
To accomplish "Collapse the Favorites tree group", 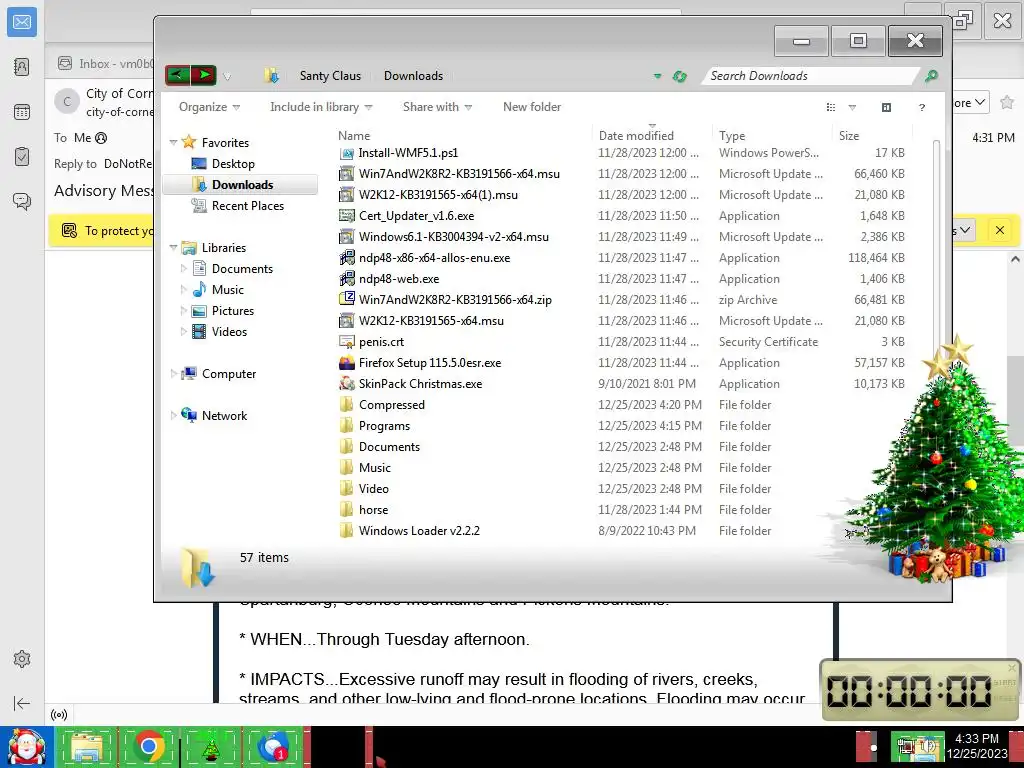I will click(173, 142).
